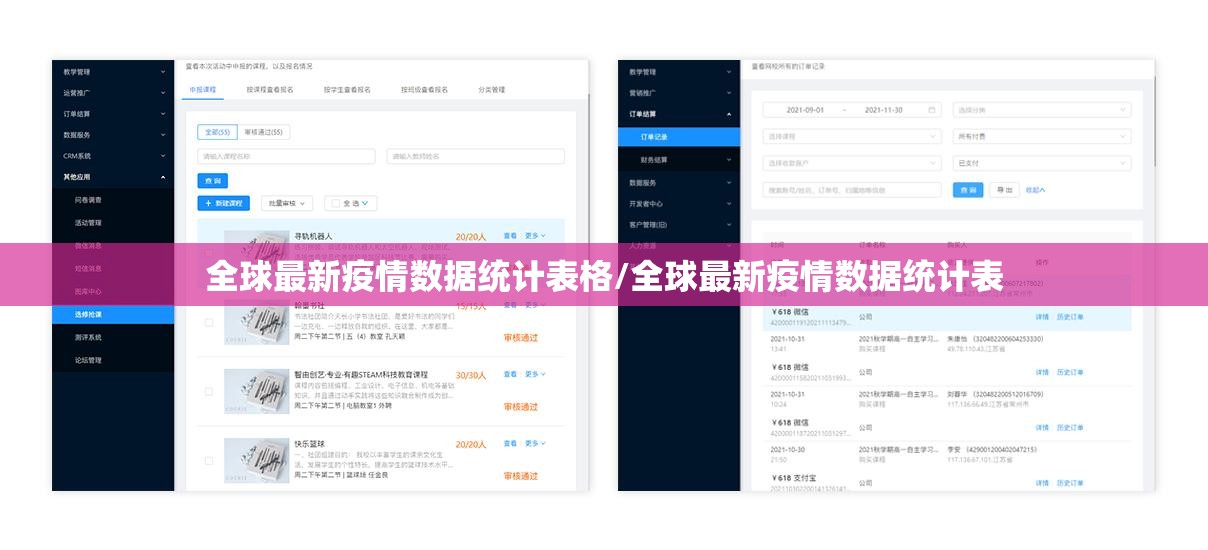Open the chevron next to 全选
Image resolution: width=1208 pixels, height=550 pixels.
point(365,203)
